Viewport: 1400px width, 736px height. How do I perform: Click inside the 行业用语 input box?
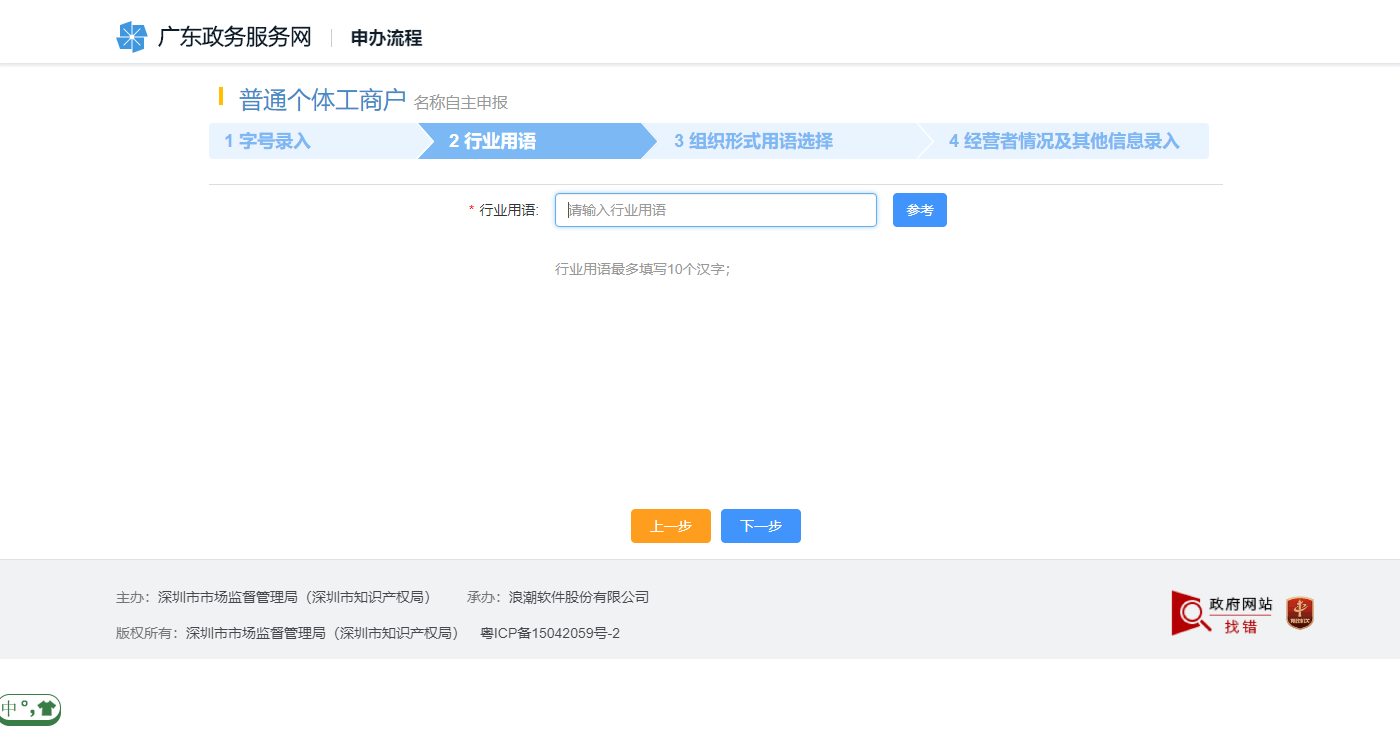[715, 210]
